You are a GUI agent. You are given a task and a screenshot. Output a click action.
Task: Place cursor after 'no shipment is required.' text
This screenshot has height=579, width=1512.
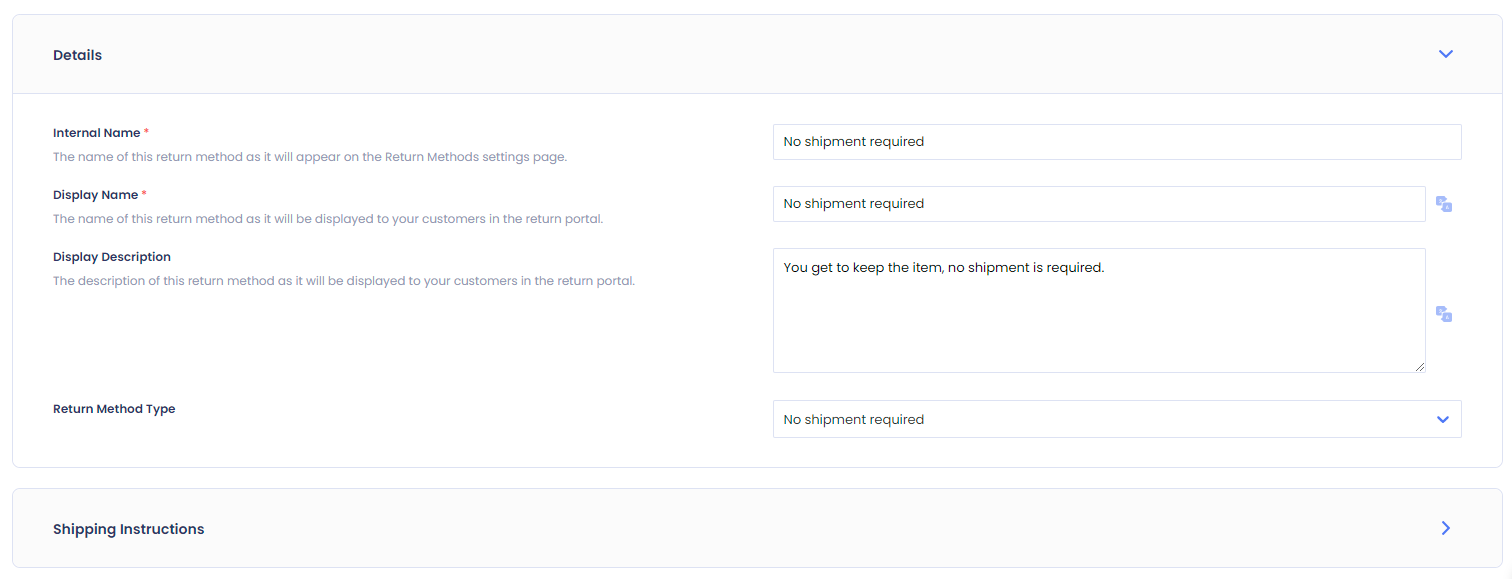tap(1106, 267)
